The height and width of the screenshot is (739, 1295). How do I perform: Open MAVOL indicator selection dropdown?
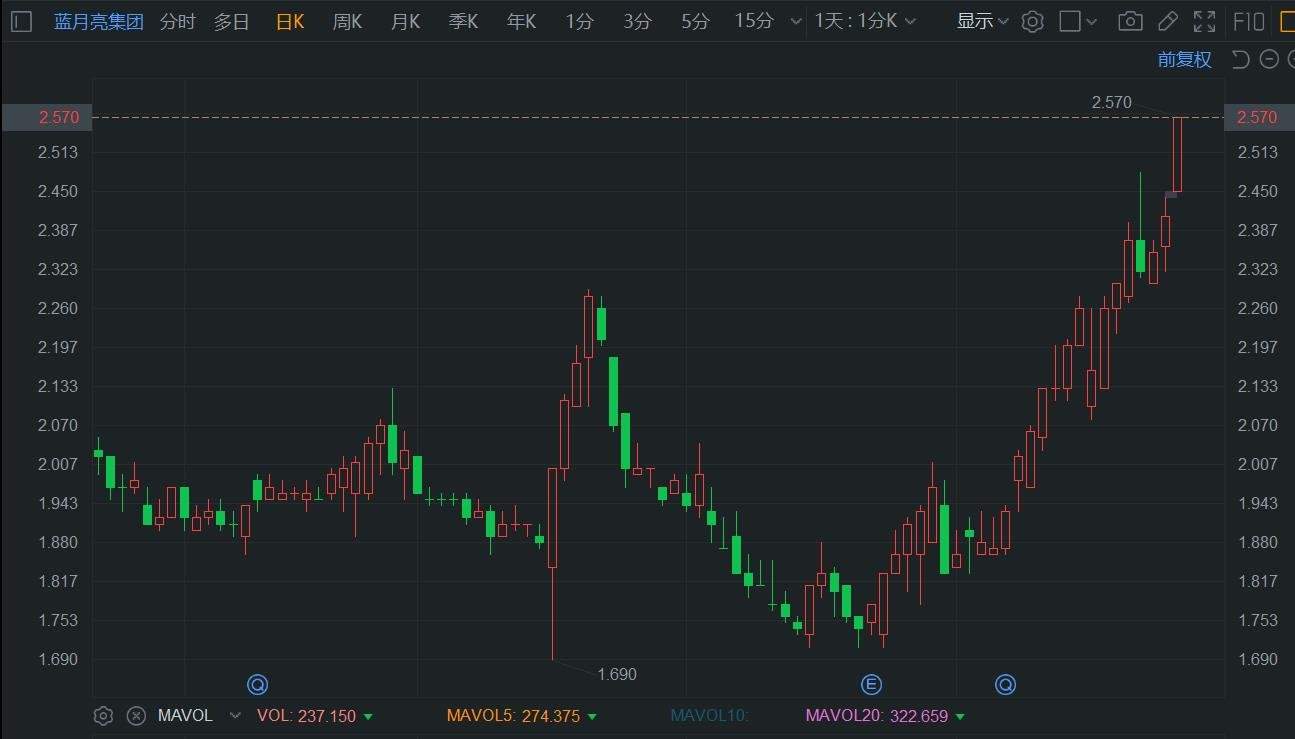pyautogui.click(x=235, y=716)
